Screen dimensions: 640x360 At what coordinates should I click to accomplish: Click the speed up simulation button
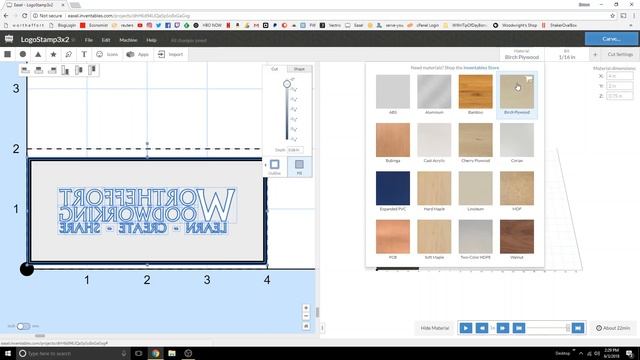coord(503,328)
